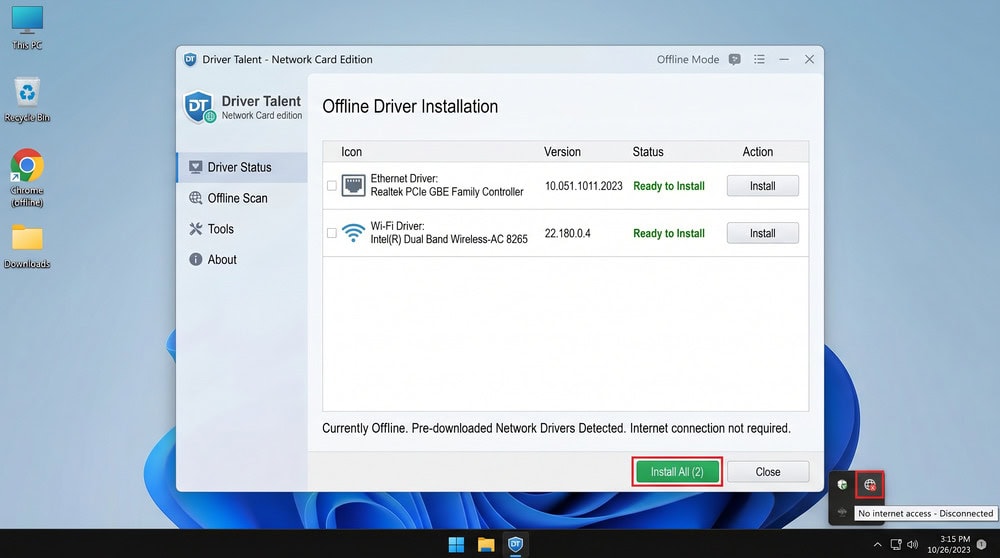Viewport: 1000px width, 558px height.
Task: Click Driver Talent taskbar icon
Action: click(515, 545)
